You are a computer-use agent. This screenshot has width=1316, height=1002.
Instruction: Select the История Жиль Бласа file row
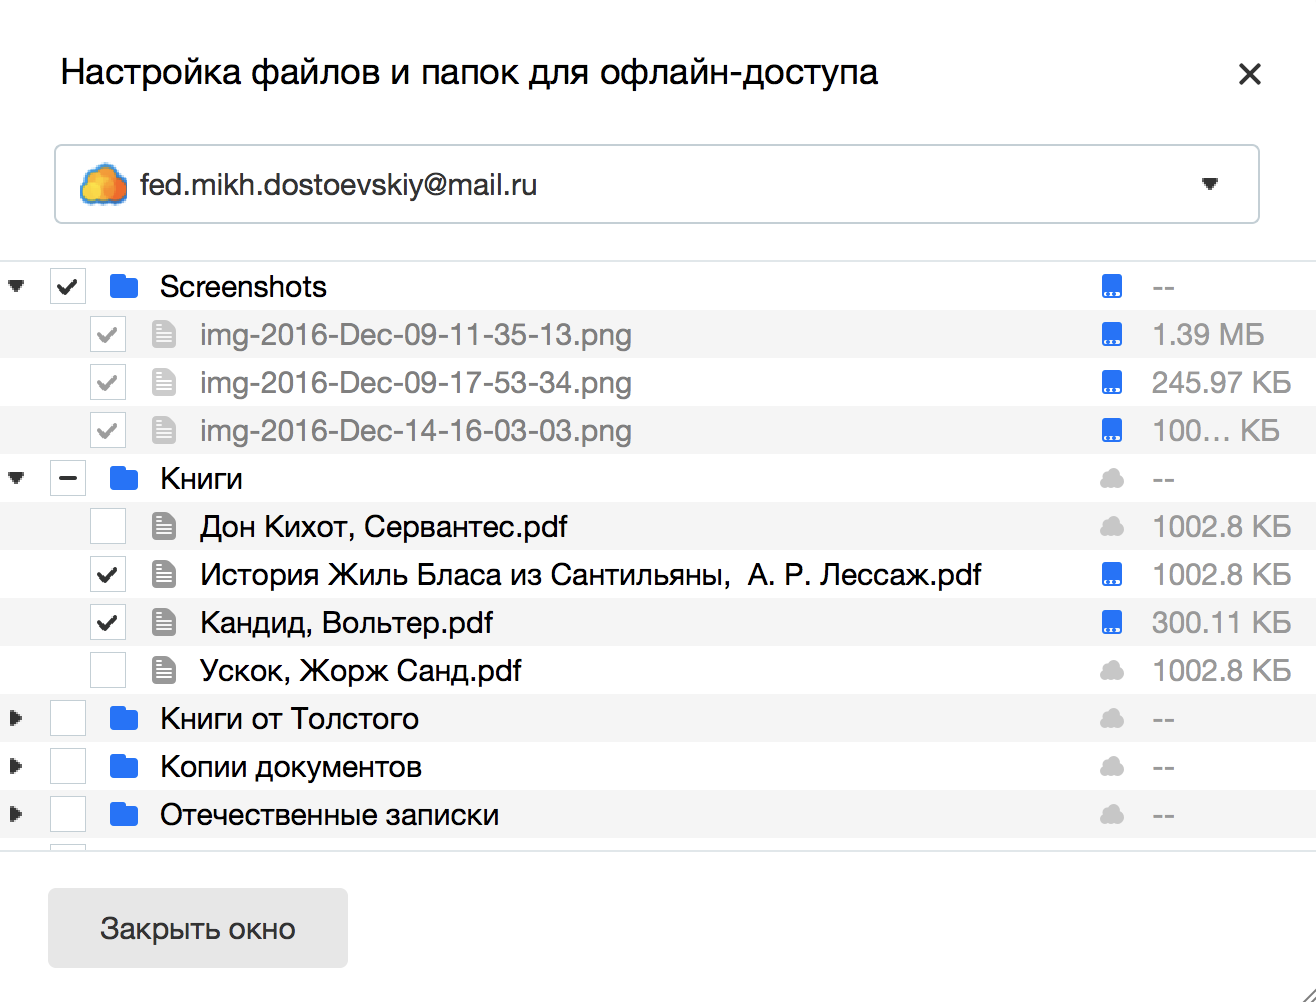590,575
